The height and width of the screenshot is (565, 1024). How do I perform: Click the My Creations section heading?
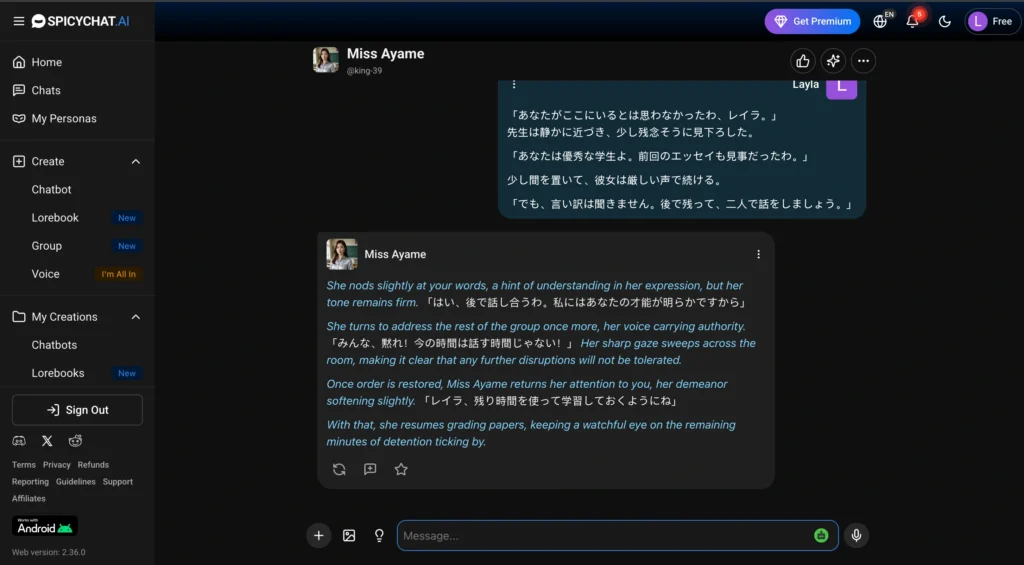click(64, 317)
